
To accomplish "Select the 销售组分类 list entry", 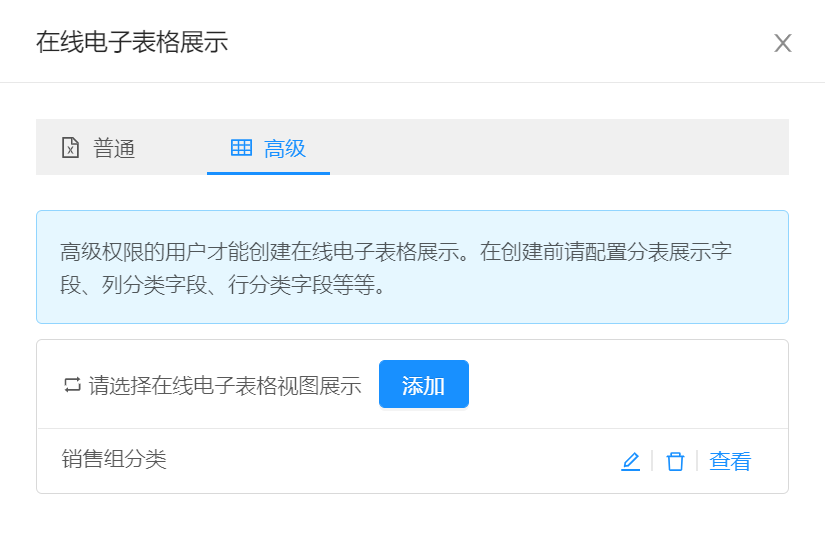I will coord(412,461).
